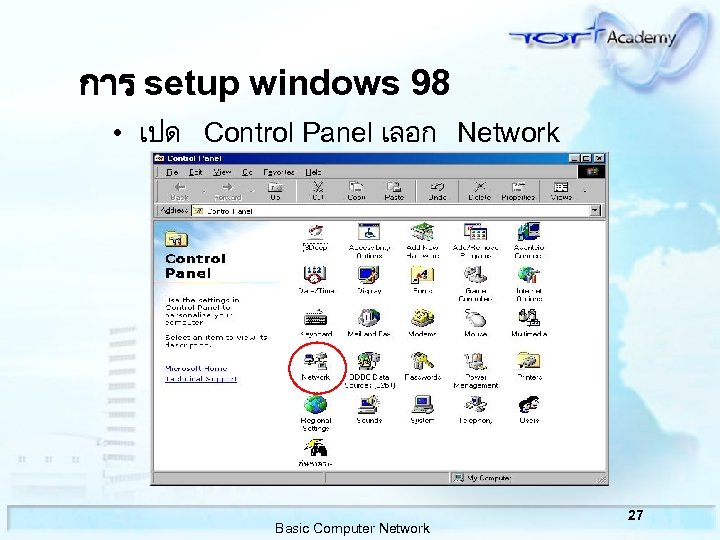Open the Passwords keys icon
The width and height of the screenshot is (720, 540).
click(x=422, y=366)
